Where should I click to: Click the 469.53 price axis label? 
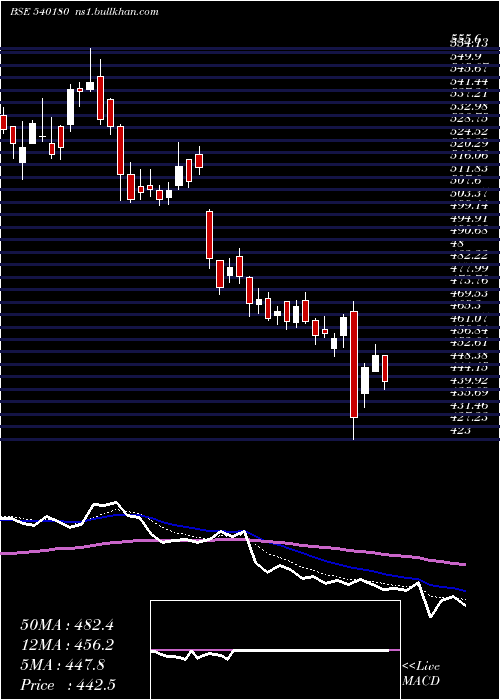pos(469,294)
